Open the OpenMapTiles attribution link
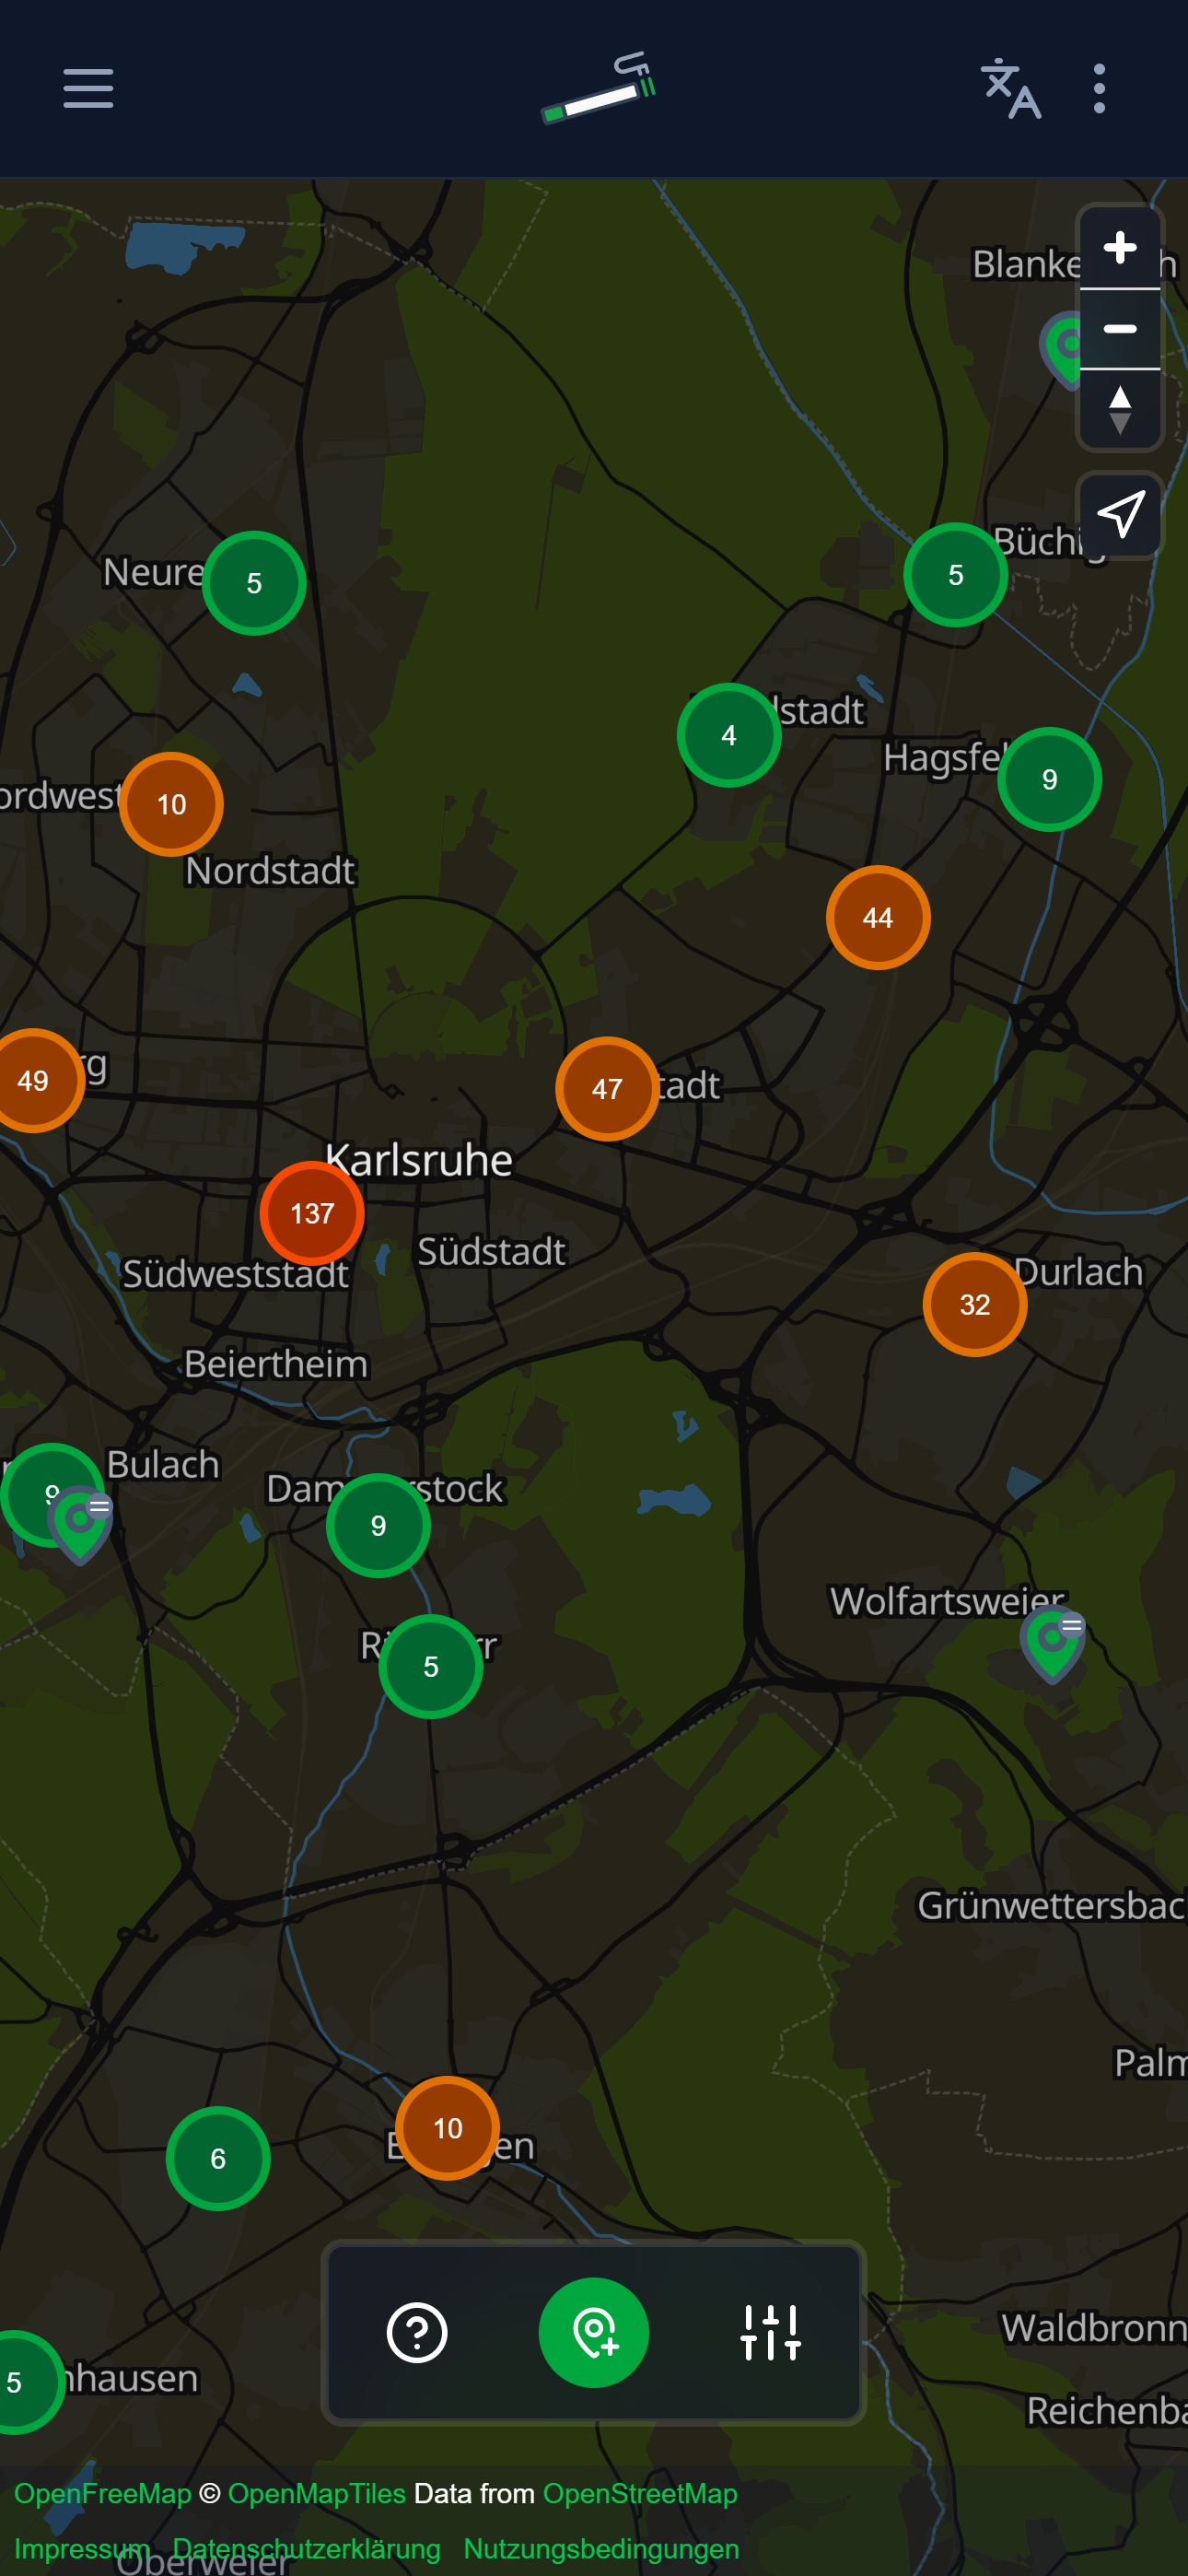 [x=317, y=2494]
